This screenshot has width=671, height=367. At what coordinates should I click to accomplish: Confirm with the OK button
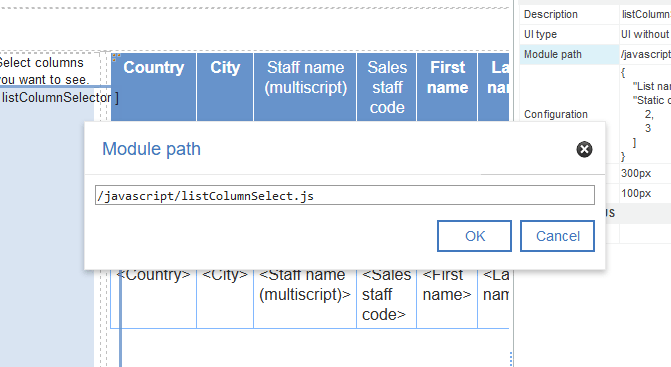[x=474, y=236]
